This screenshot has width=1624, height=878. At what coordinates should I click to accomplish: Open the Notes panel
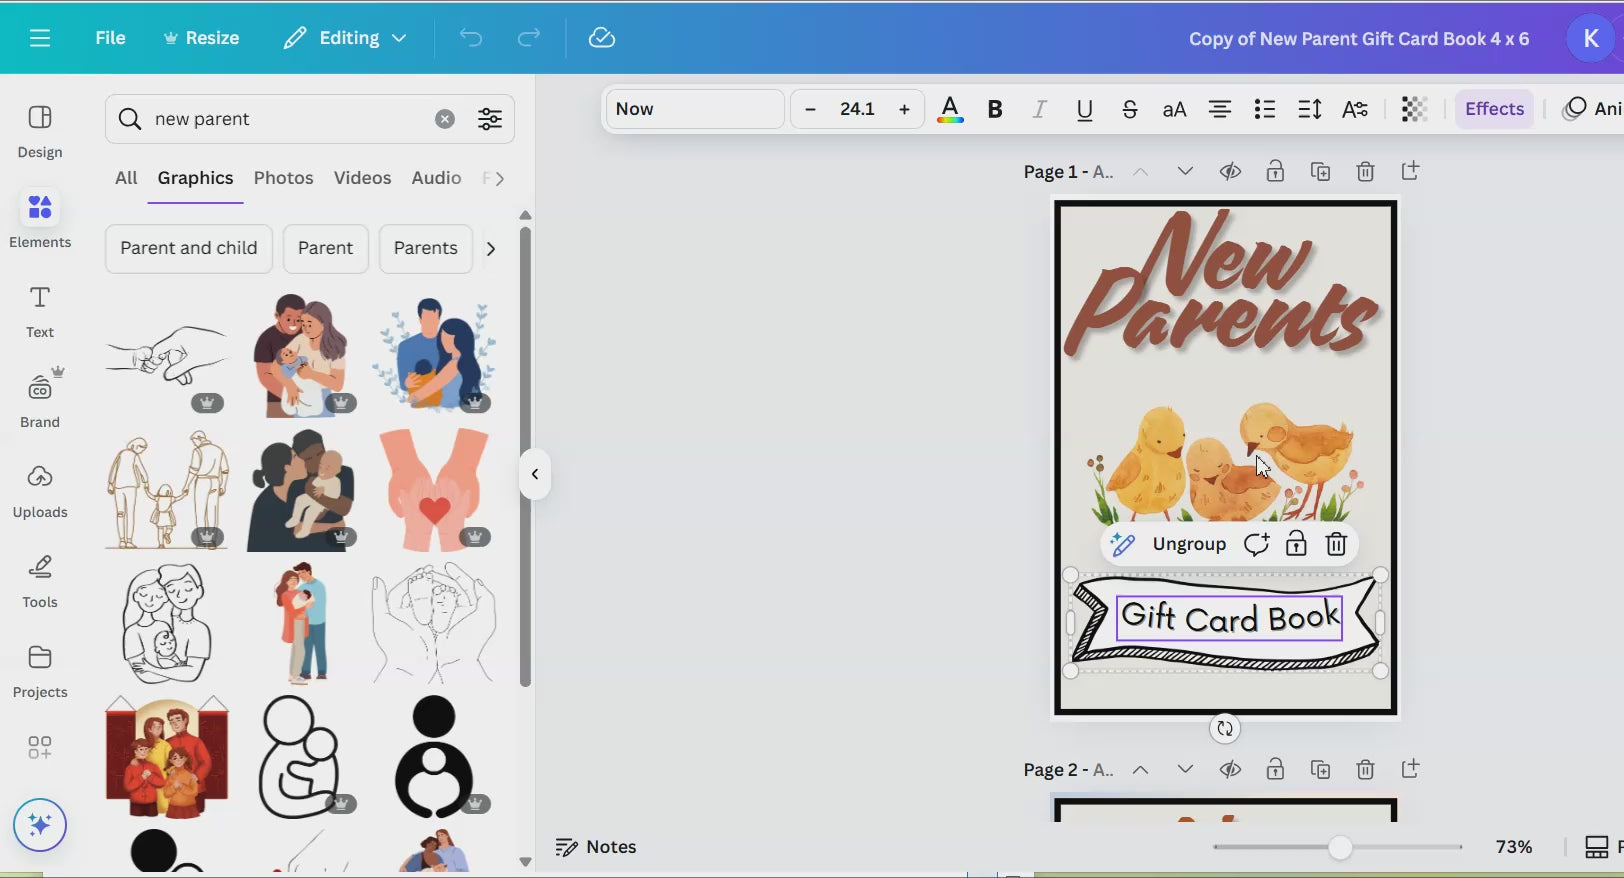pos(596,847)
